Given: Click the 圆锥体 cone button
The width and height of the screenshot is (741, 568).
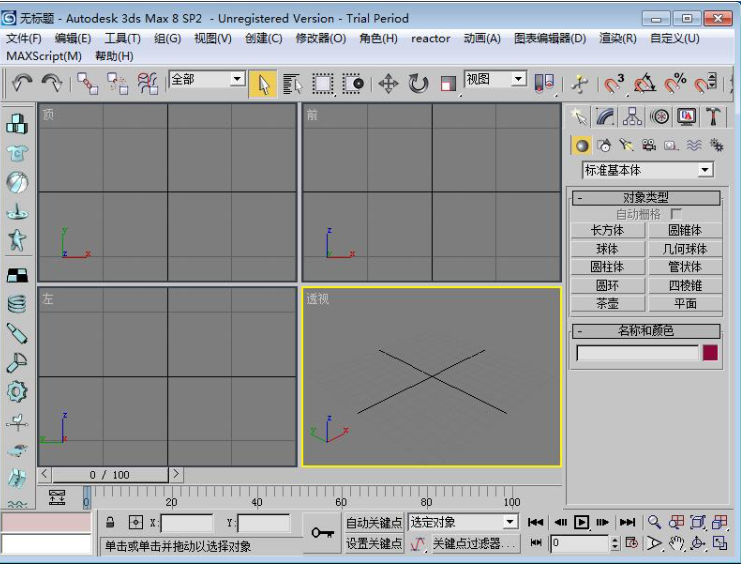Looking at the screenshot, I should point(685,231).
